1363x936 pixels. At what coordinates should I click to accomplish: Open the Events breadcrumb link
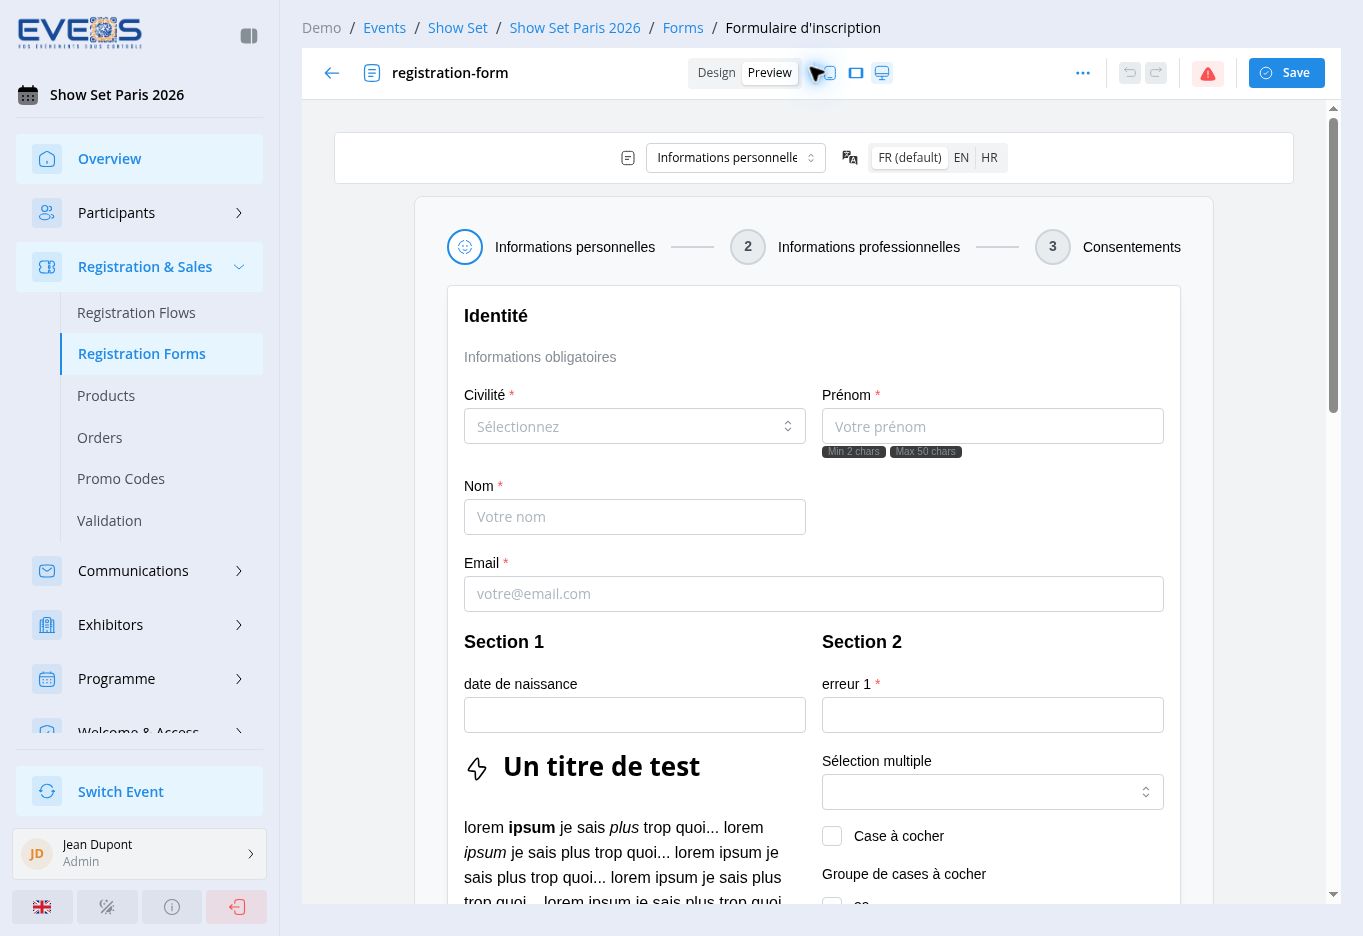pos(384,28)
